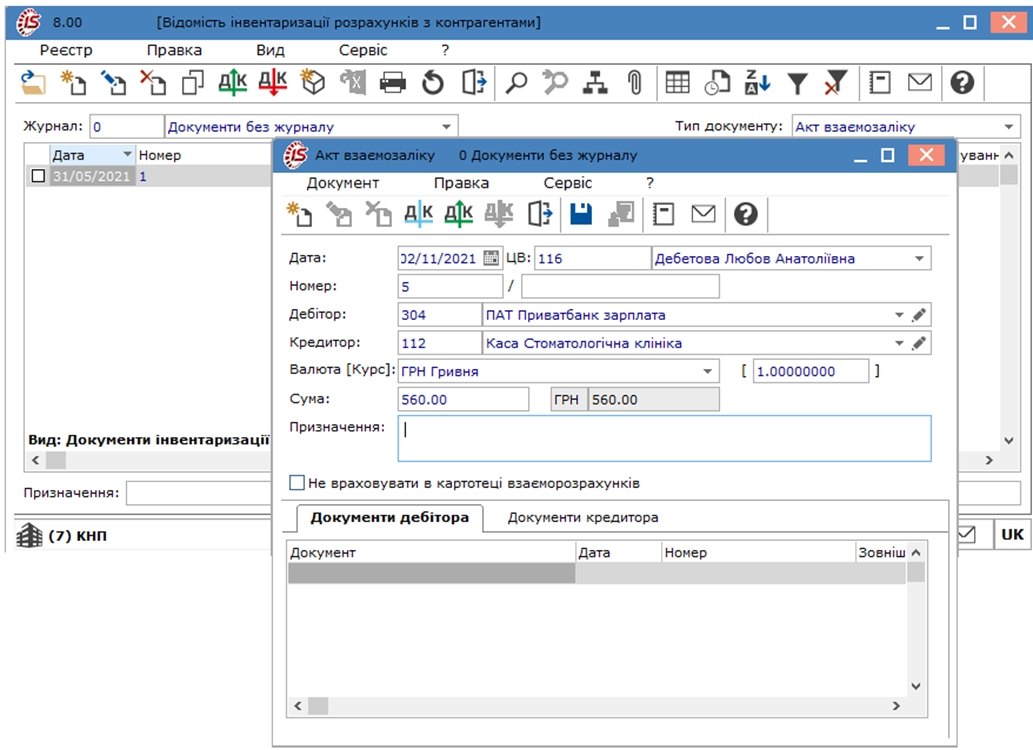This screenshot has width=1033, height=750.
Task: Focus the Призначення text area in the act
Action: coord(664,438)
